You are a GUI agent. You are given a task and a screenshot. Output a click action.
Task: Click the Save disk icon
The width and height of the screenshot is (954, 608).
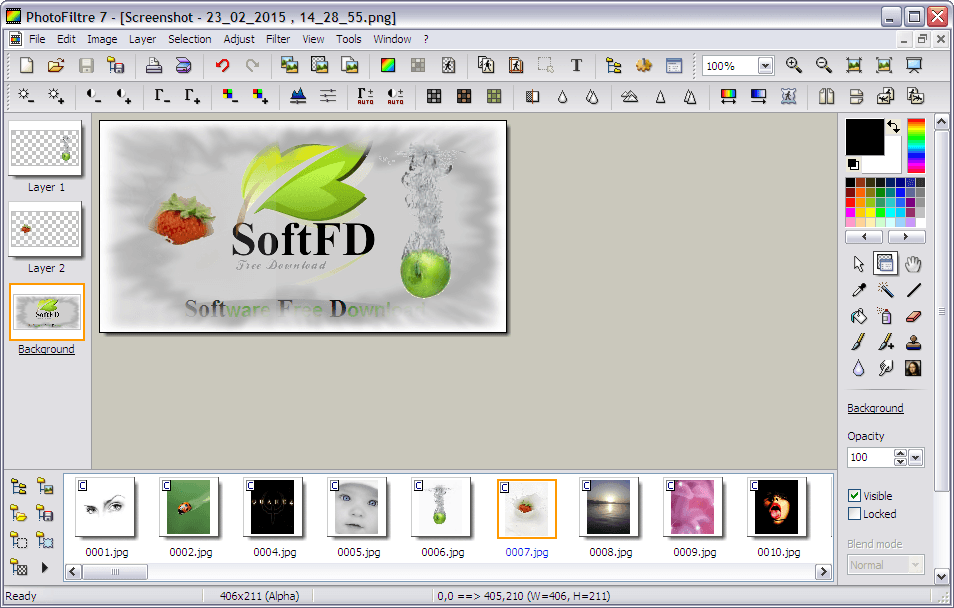click(x=86, y=65)
